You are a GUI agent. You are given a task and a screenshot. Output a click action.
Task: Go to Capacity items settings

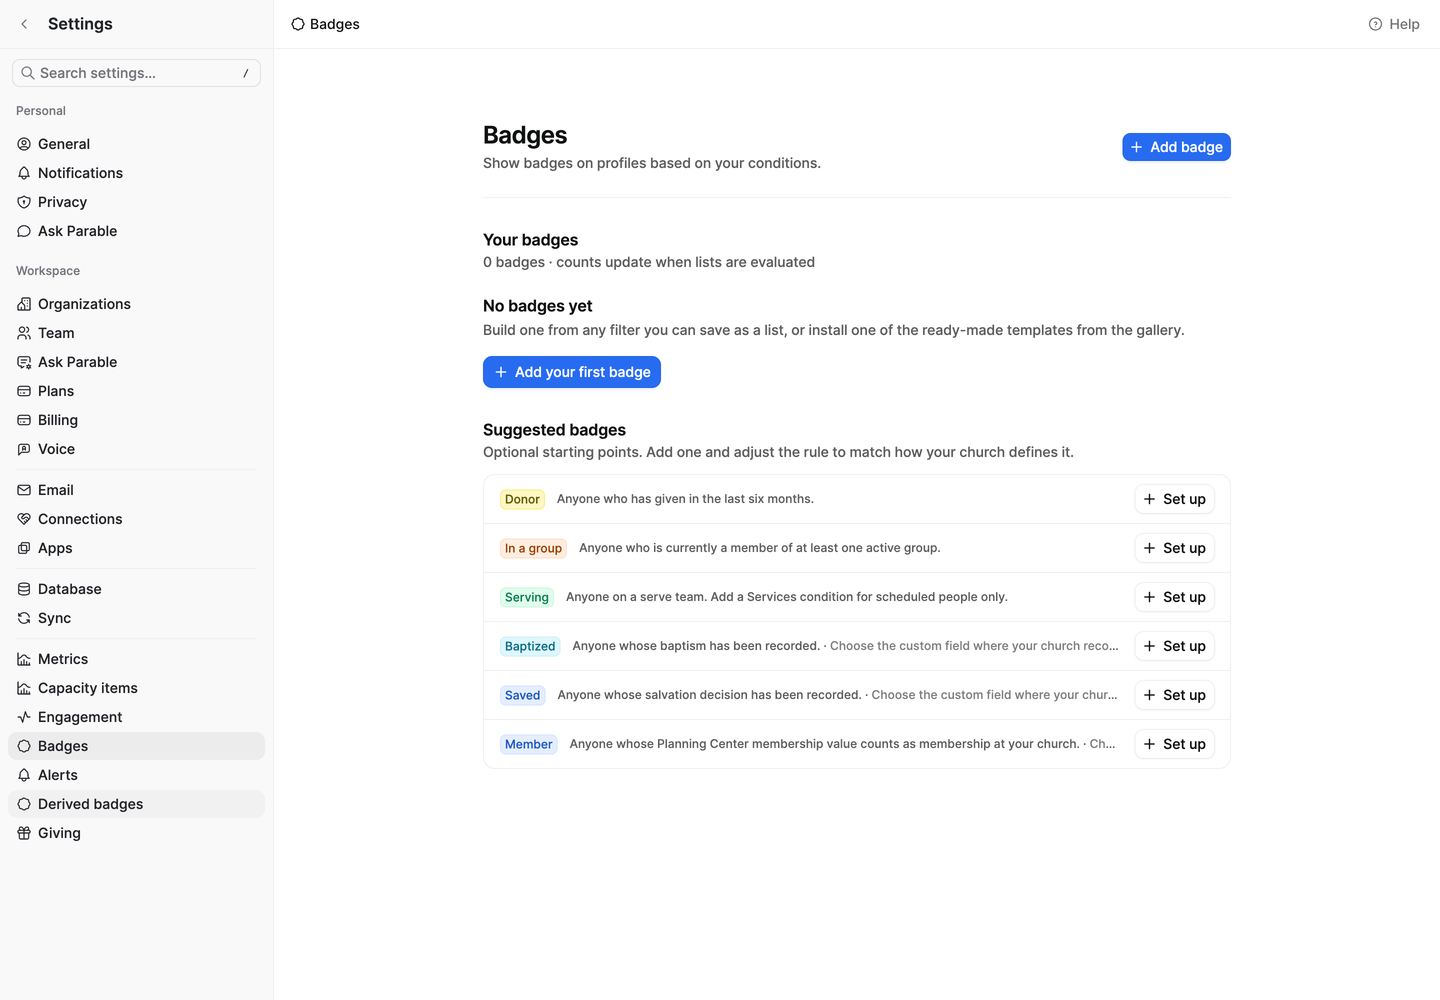click(x=136, y=688)
